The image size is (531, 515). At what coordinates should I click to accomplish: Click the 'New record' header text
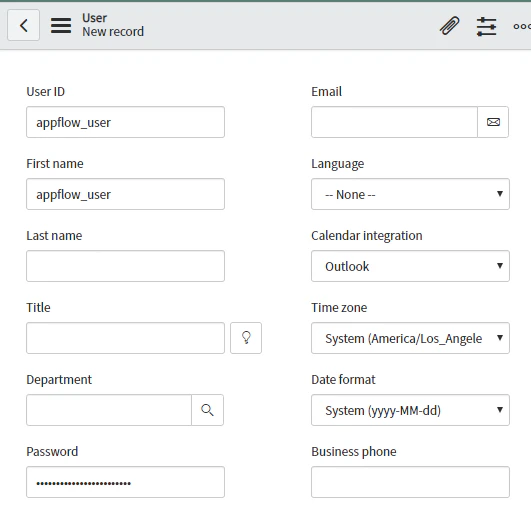tap(113, 32)
